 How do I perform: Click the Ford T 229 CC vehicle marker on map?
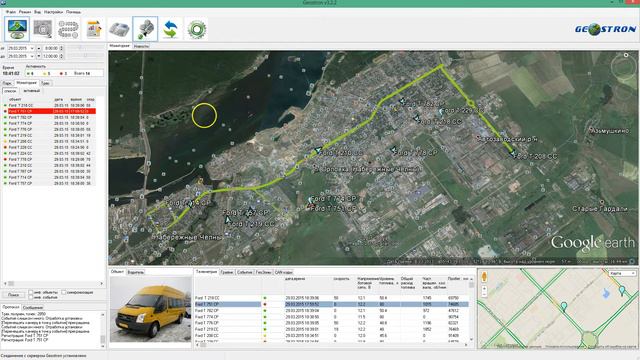tap(440, 111)
